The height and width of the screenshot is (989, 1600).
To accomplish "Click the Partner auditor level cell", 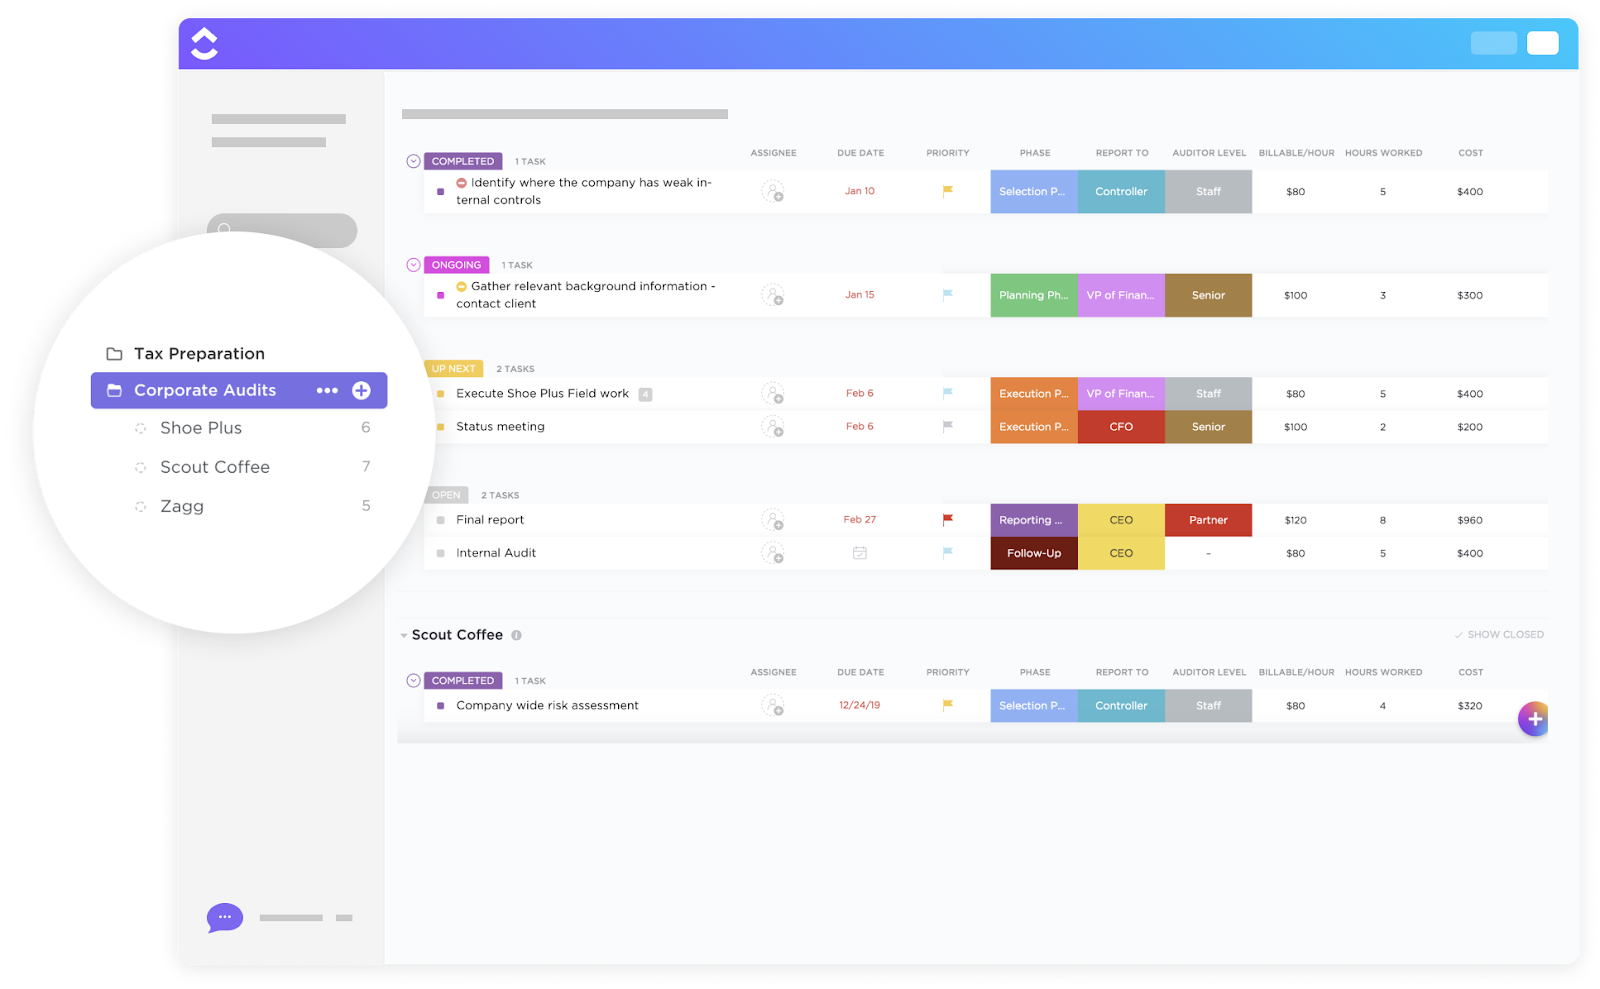I will pyautogui.click(x=1208, y=520).
